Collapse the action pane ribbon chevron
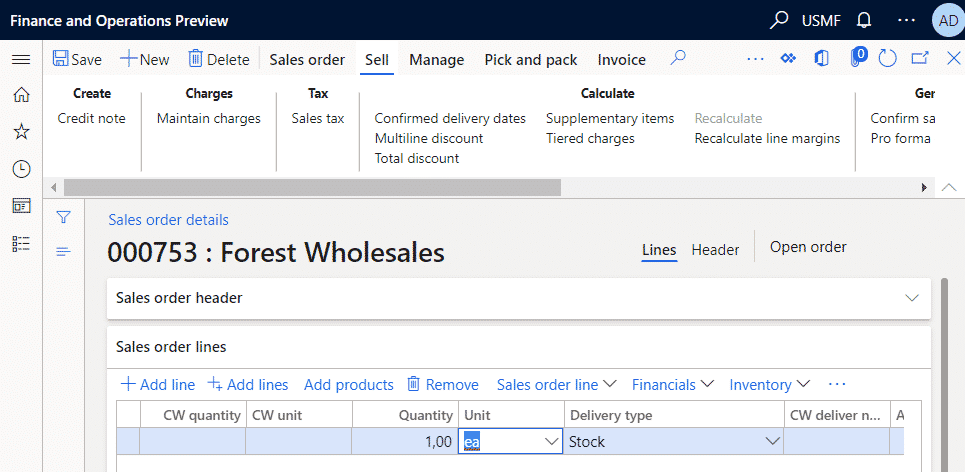The image size is (965, 472). [x=950, y=188]
